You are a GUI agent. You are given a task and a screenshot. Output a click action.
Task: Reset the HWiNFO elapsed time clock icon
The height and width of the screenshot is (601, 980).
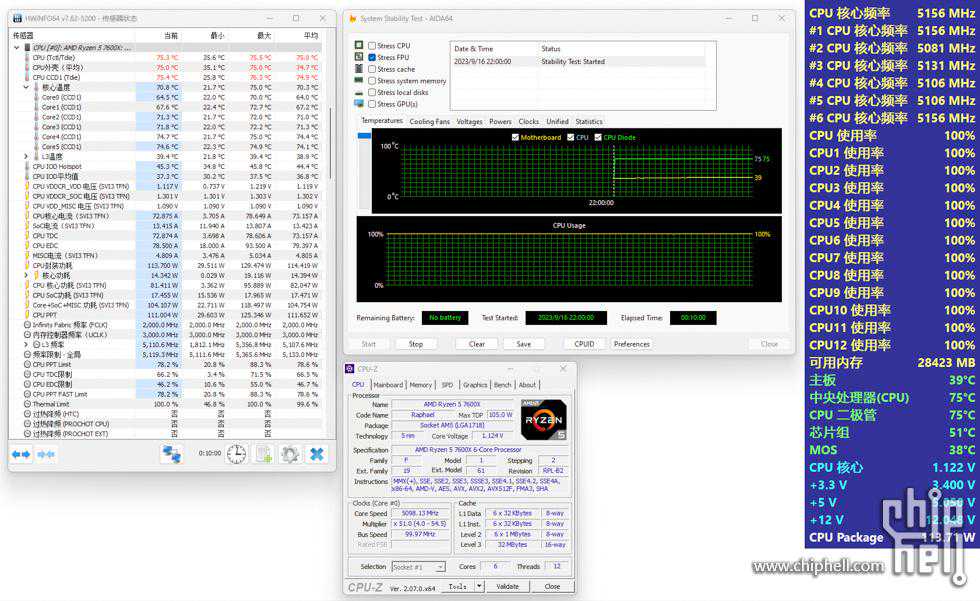(236, 454)
